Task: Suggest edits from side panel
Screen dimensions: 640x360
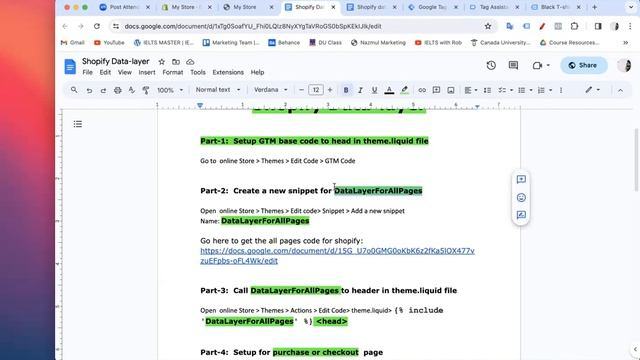Action: pyautogui.click(x=521, y=215)
